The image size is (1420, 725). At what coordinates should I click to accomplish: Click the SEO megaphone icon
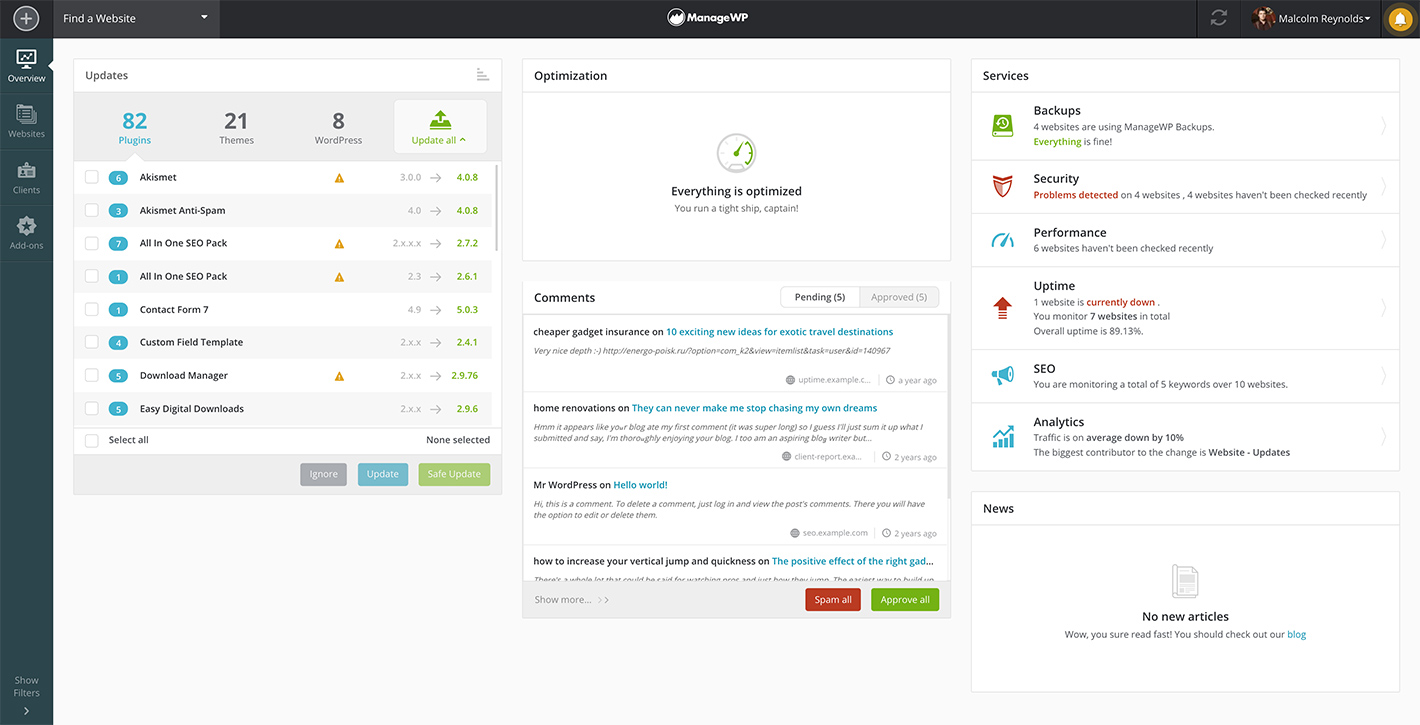click(x=1002, y=376)
